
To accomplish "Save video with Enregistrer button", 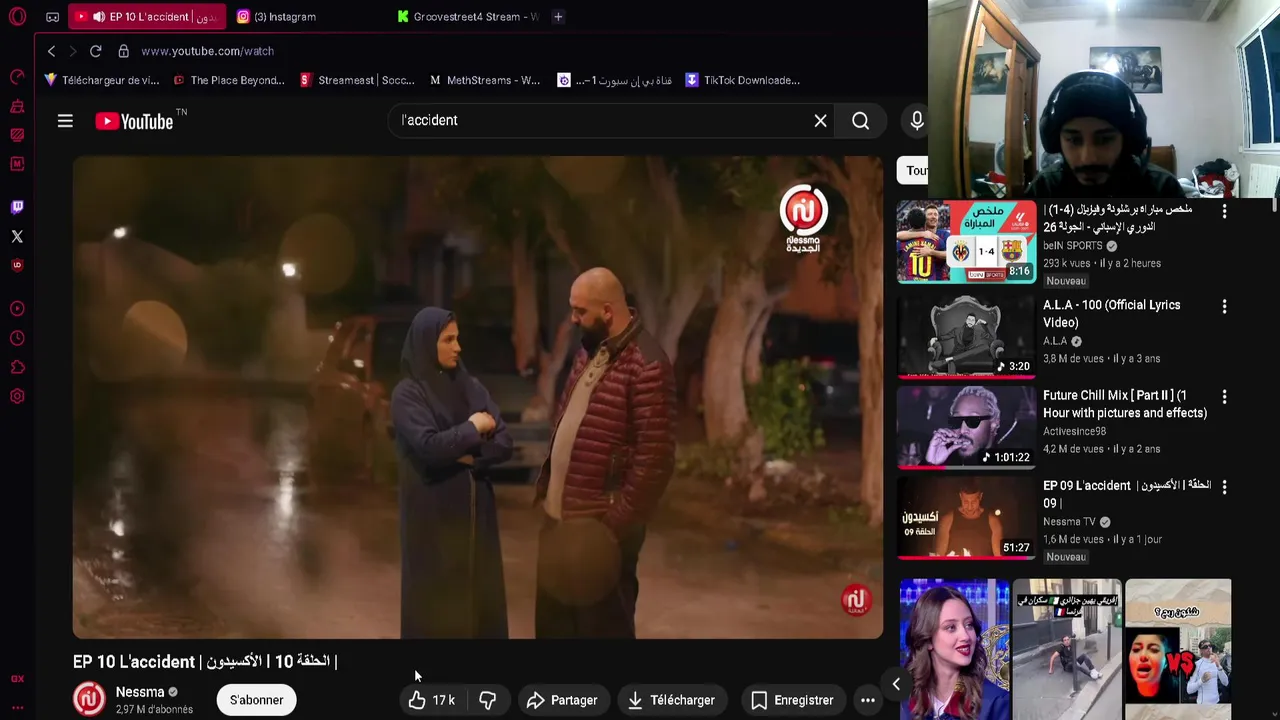I will coord(792,700).
